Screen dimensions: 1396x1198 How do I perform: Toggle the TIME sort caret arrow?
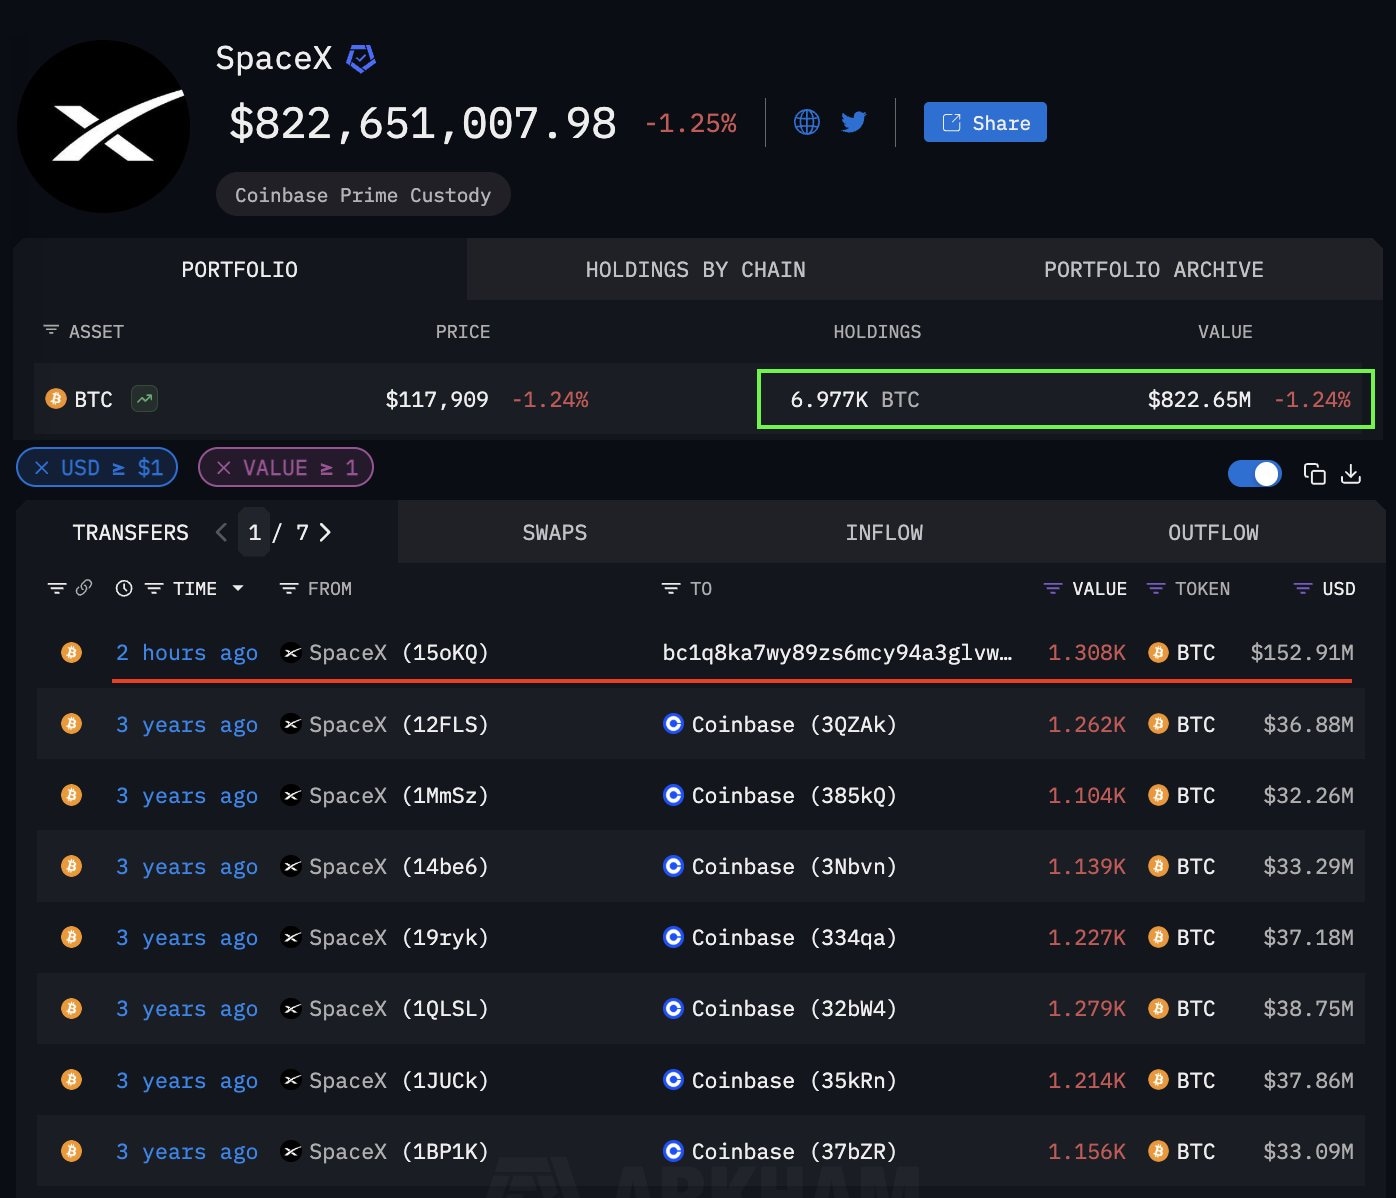[238, 588]
